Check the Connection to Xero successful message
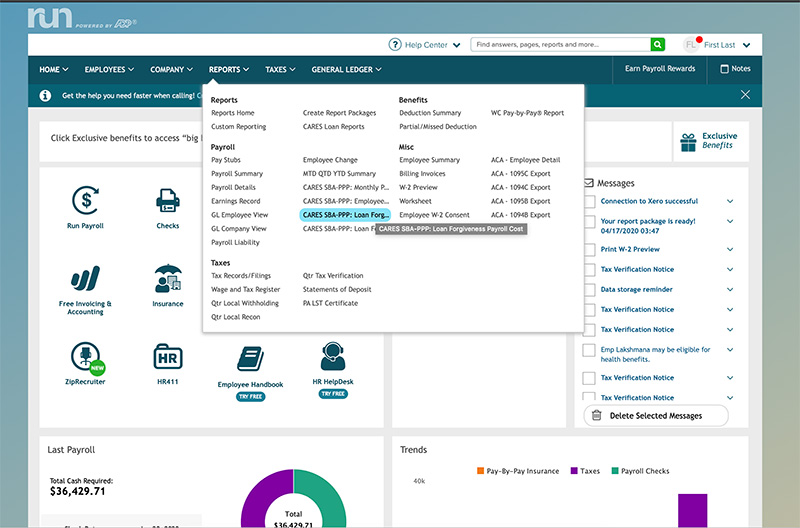Screen dimensions: 800x528 coord(589,201)
